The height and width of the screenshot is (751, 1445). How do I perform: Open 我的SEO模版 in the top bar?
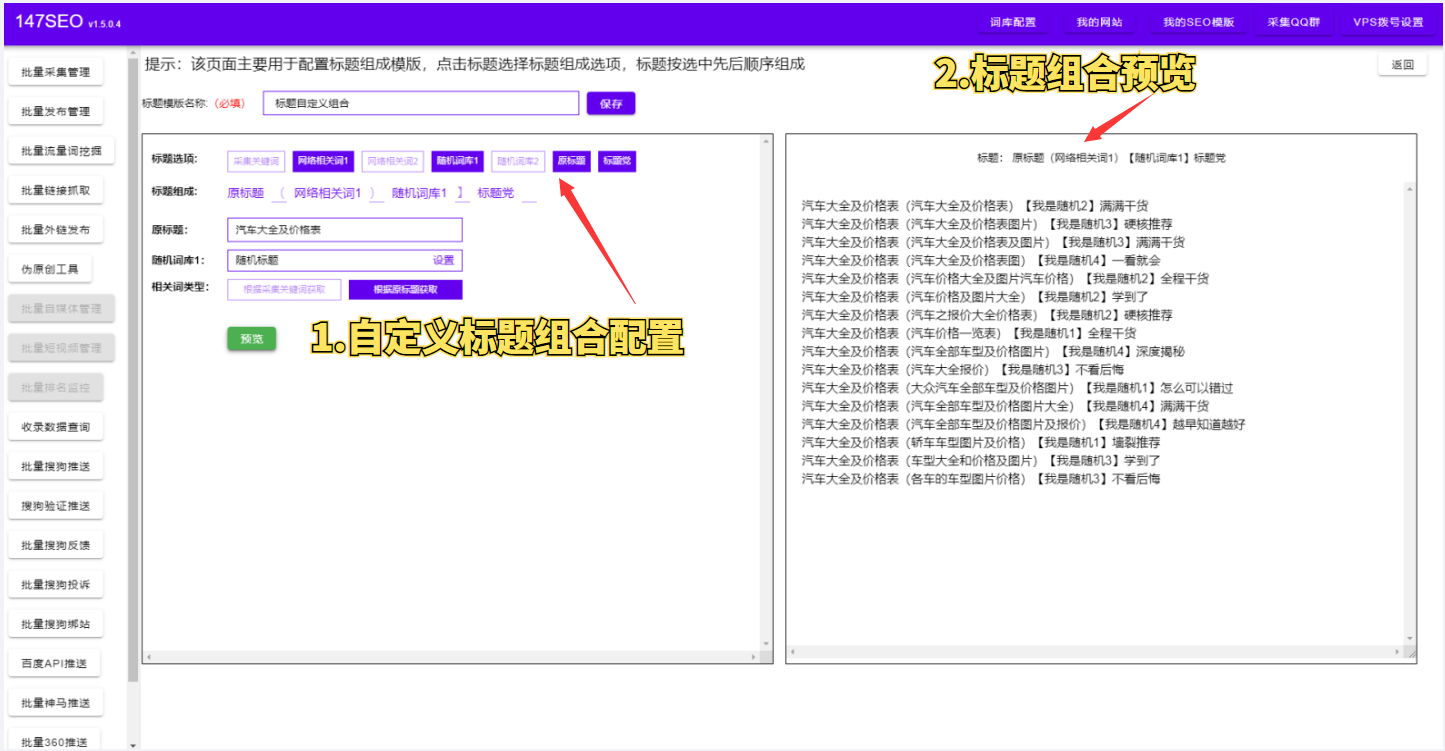(x=1198, y=23)
